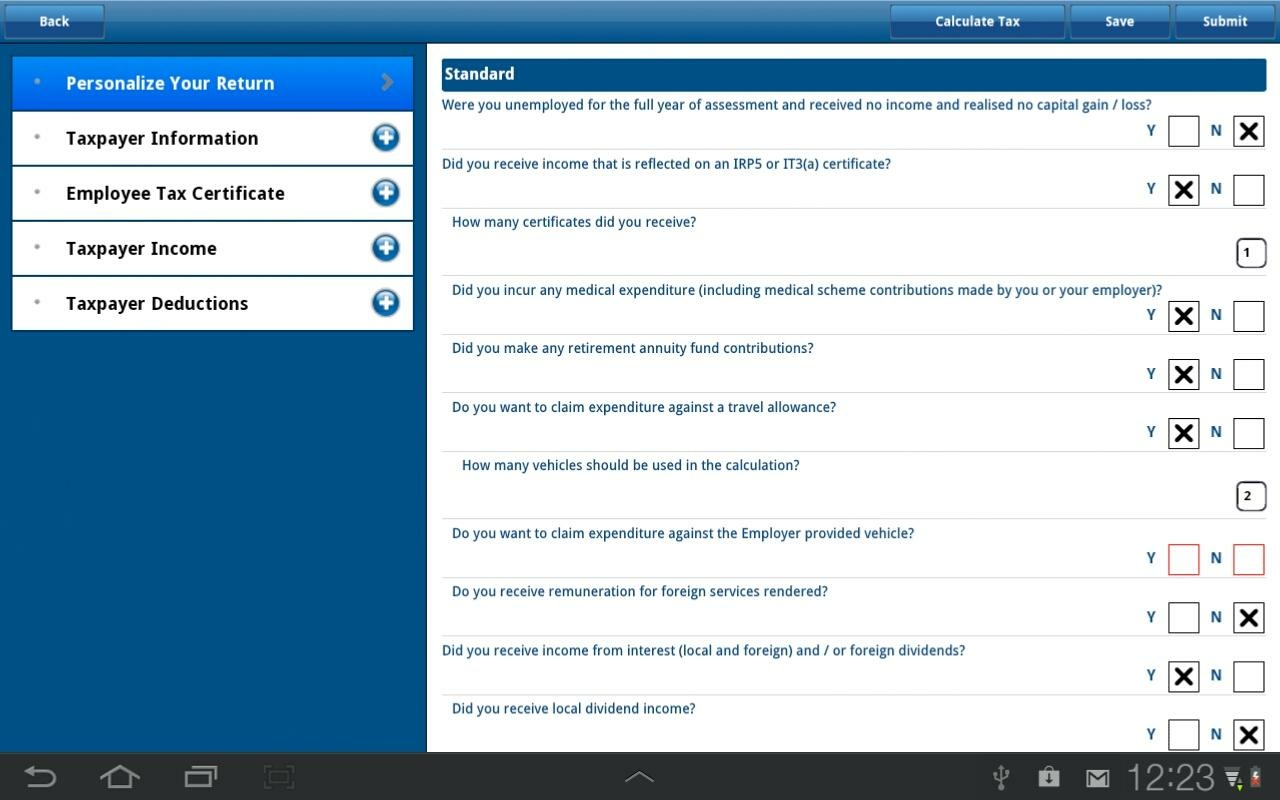Tap the screenshot capture icon
1280x800 pixels.
click(279, 777)
